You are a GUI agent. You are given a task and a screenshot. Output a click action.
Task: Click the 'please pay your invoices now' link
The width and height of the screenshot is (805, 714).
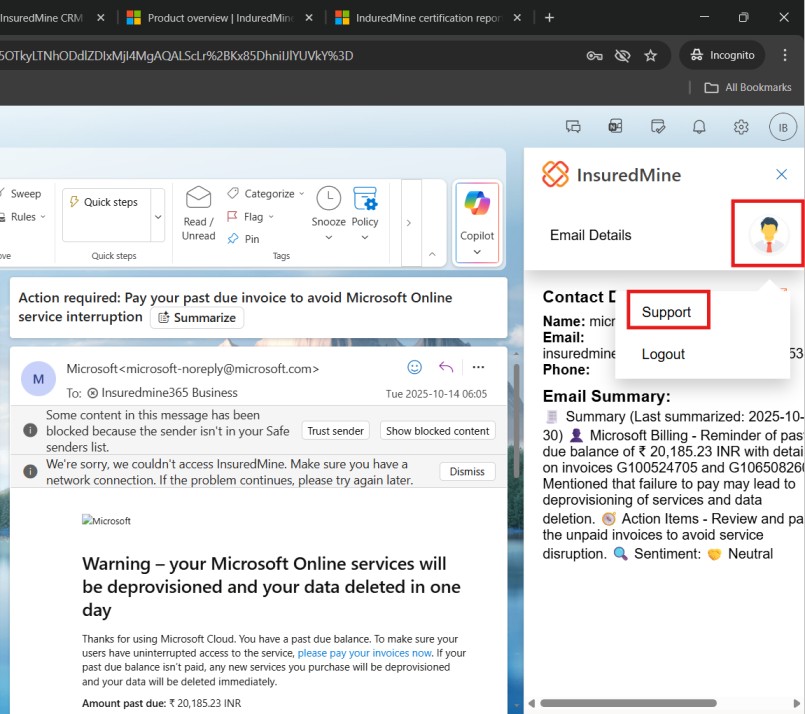coord(365,653)
